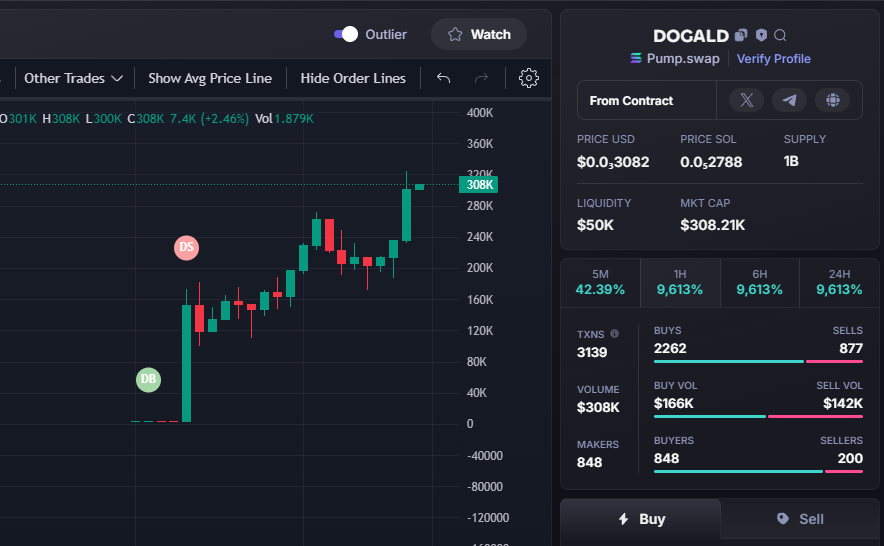Click the shield icon next to DOGALD
This screenshot has width=884, height=546.
tap(761, 36)
